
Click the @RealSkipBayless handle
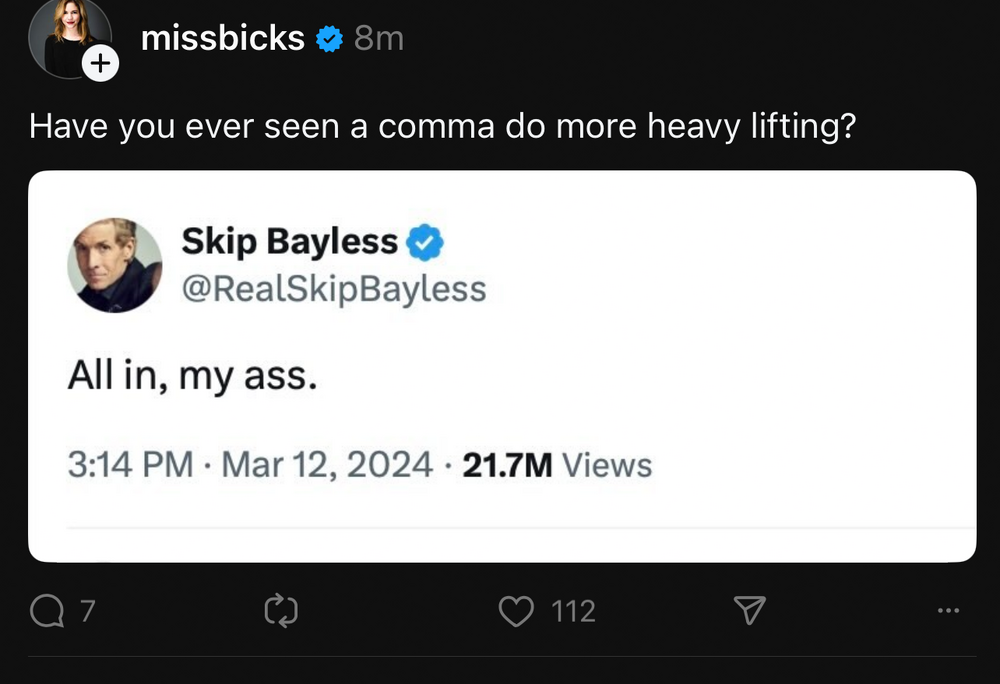point(333,288)
